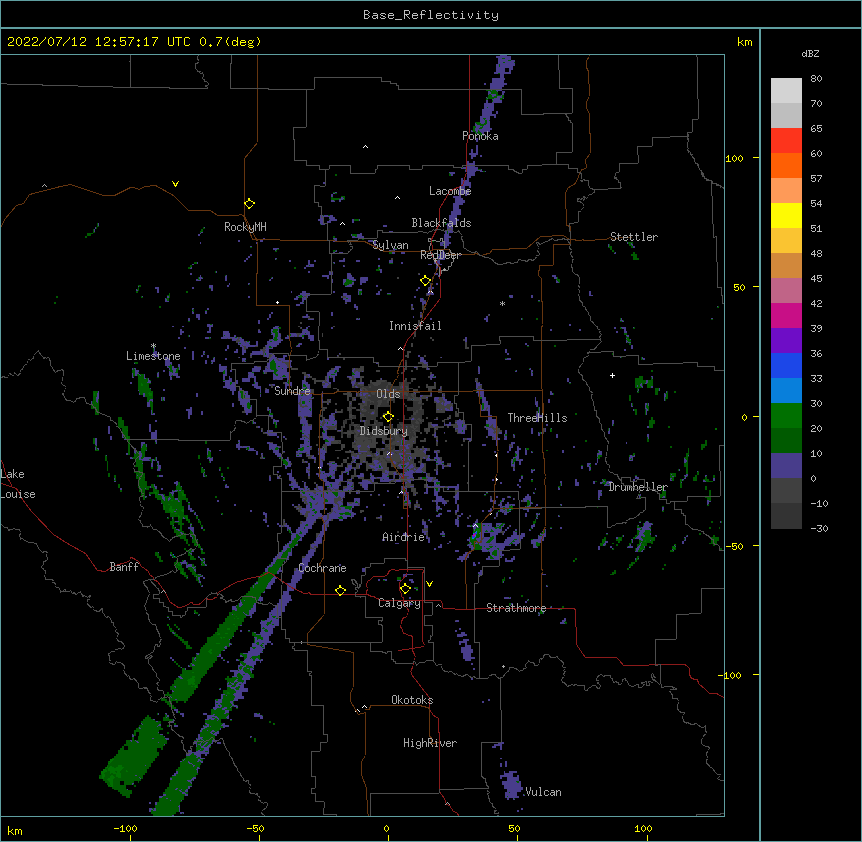The image size is (862, 842).
Task: Click the yellow radar marker near Olds
Action: [388, 416]
